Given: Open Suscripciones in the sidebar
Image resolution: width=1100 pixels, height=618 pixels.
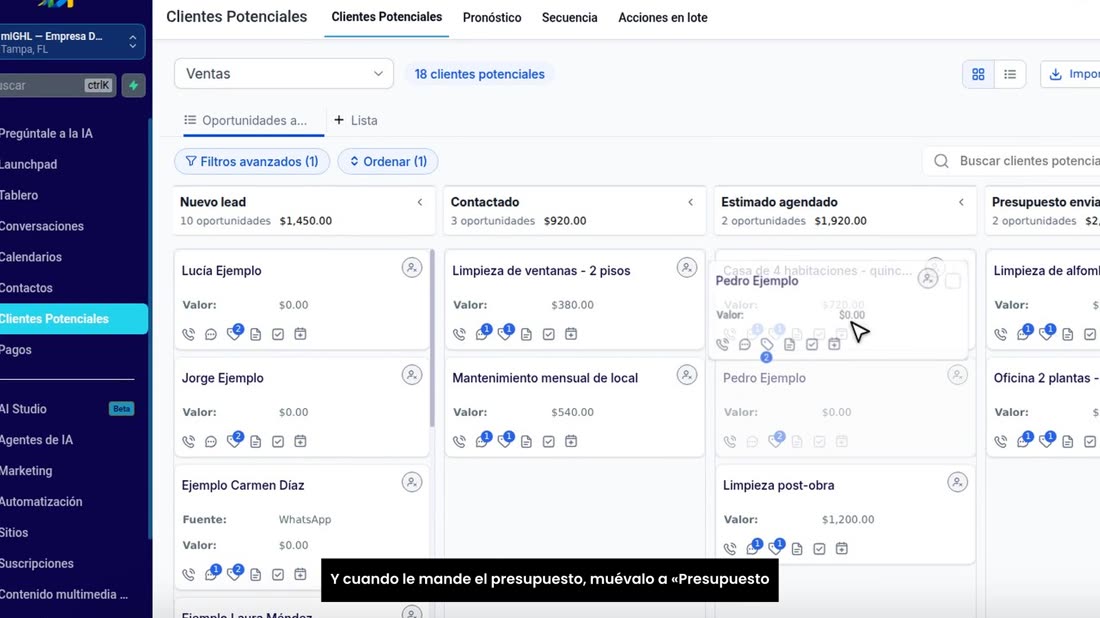Looking at the screenshot, I should click(36, 563).
